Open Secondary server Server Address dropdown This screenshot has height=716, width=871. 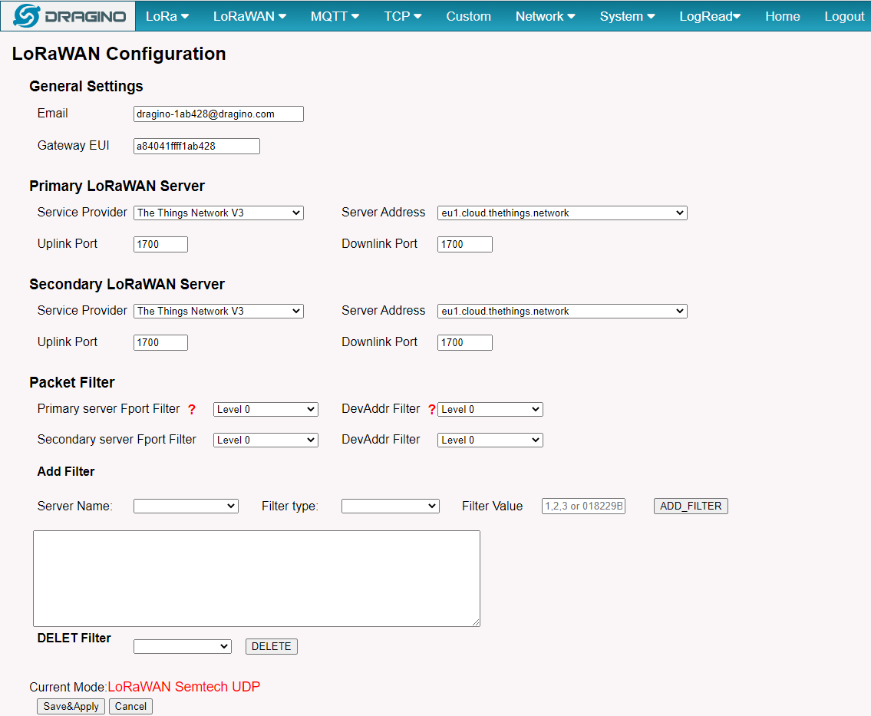pos(562,311)
